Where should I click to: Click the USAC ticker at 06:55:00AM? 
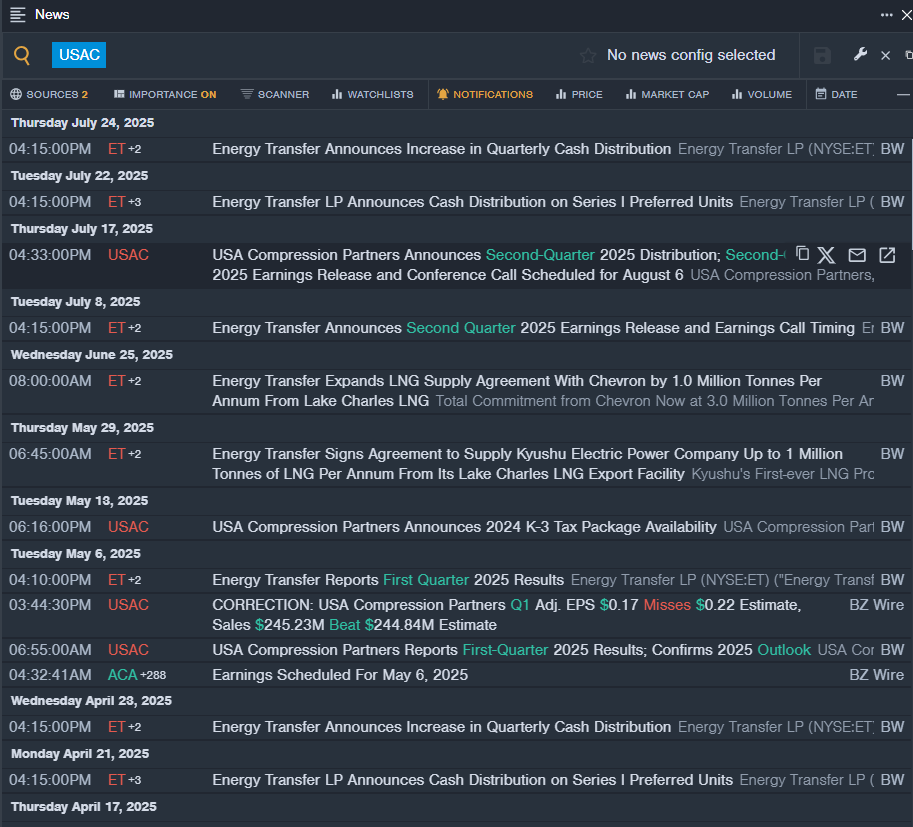[x=128, y=650]
